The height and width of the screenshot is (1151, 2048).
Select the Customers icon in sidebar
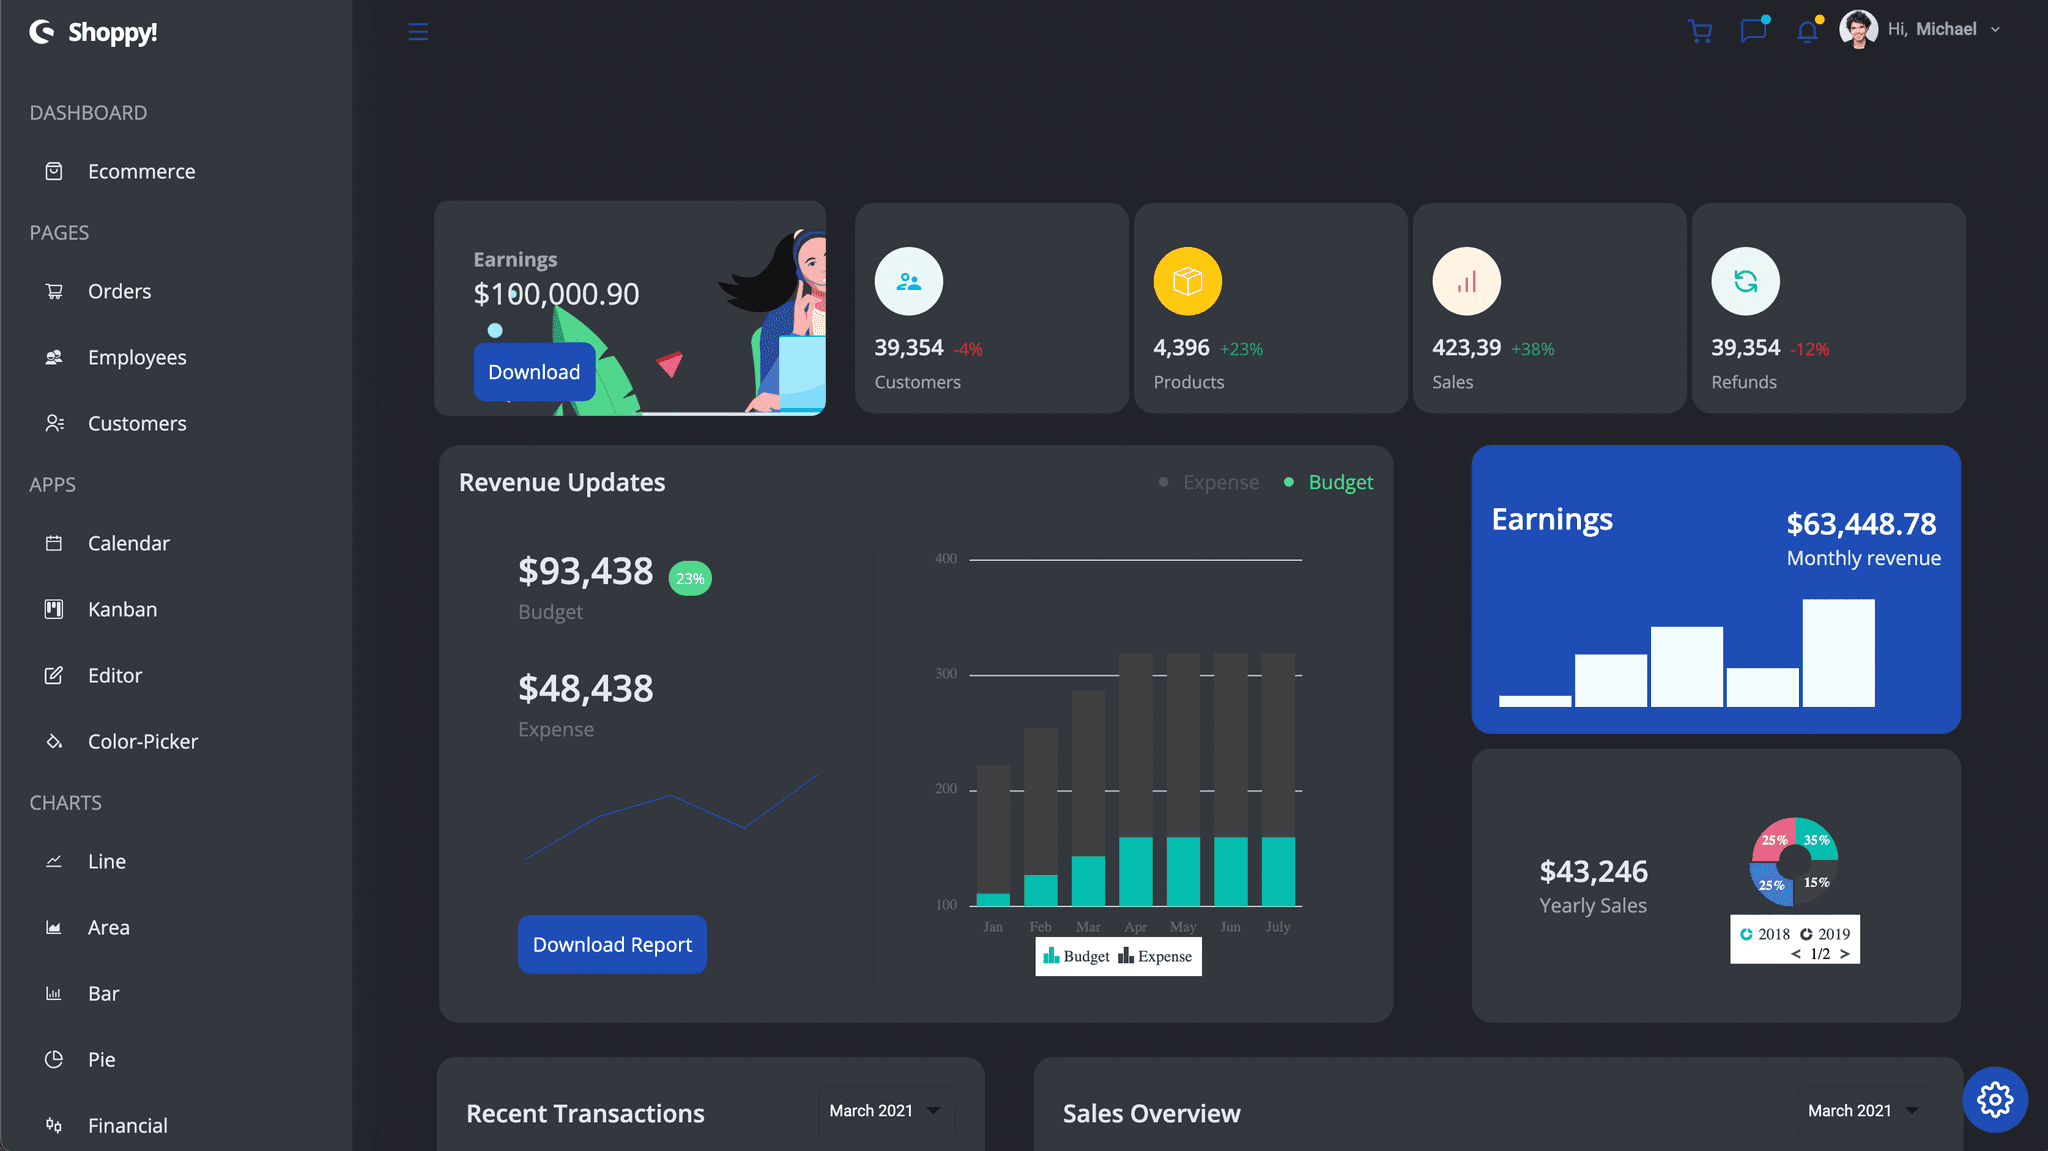[x=52, y=422]
